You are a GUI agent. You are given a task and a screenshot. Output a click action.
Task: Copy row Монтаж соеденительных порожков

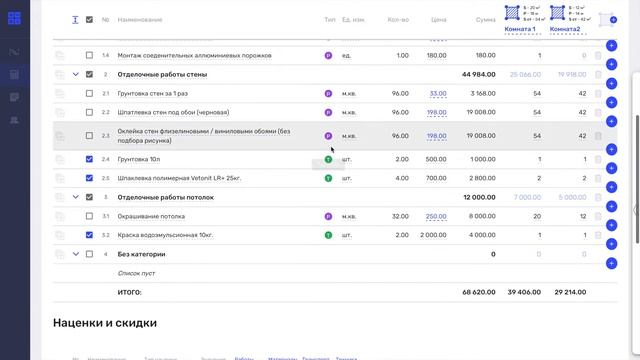60,56
